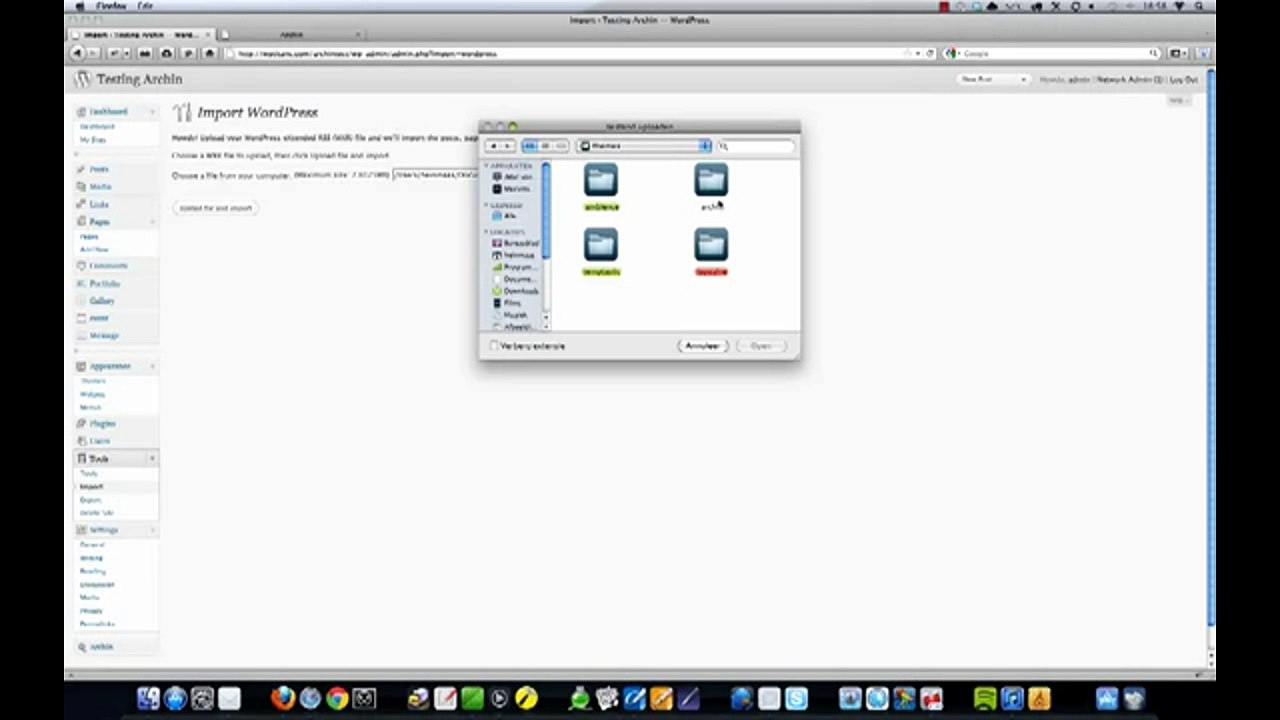1280x720 pixels.
Task: Select Documenten in the dialog sidebar
Action: tap(516, 279)
